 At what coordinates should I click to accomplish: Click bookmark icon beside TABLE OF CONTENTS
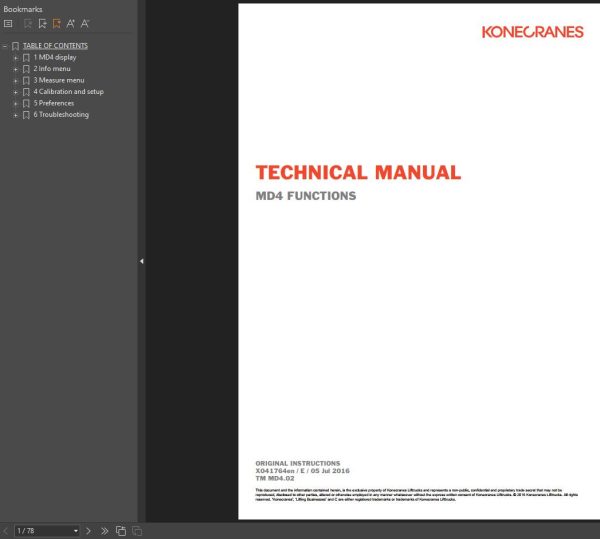15,46
